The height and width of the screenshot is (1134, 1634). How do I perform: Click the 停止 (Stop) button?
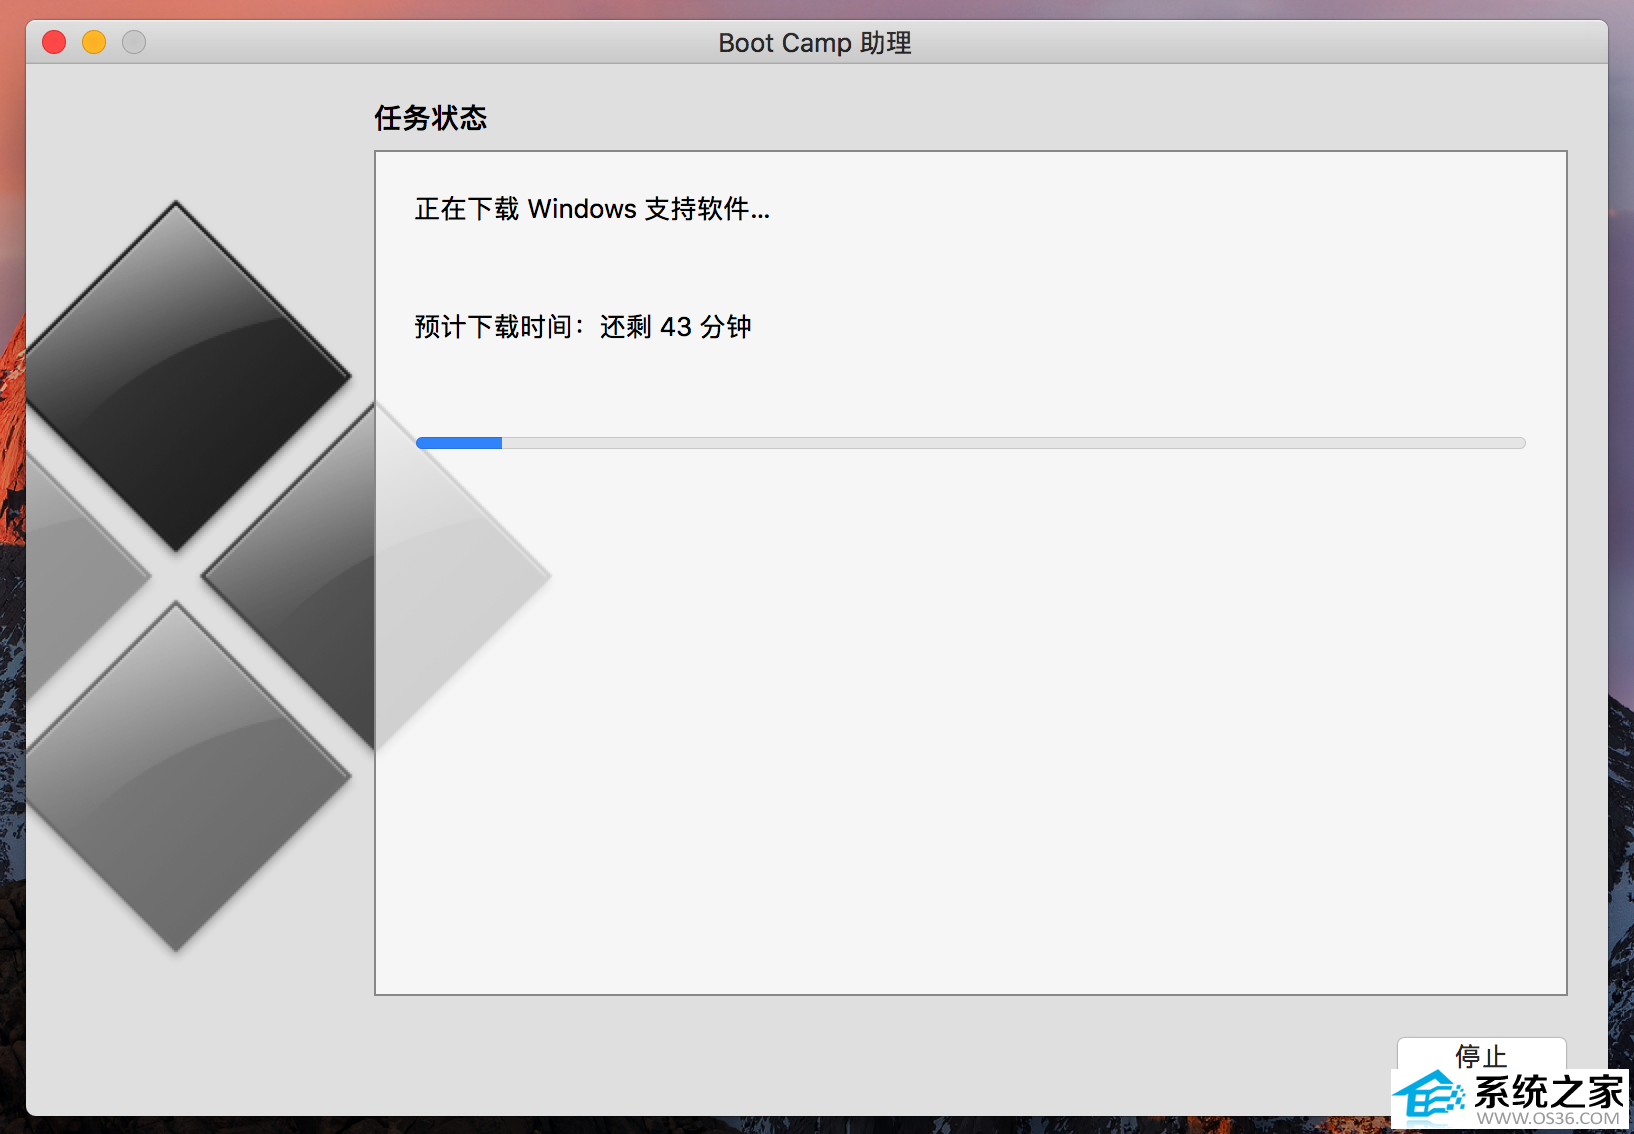[1481, 1055]
